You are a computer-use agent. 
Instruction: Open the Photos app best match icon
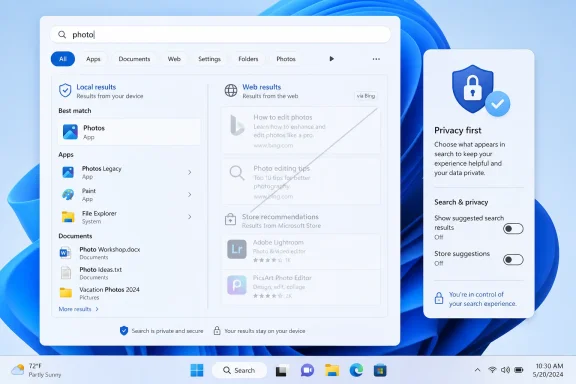point(70,132)
